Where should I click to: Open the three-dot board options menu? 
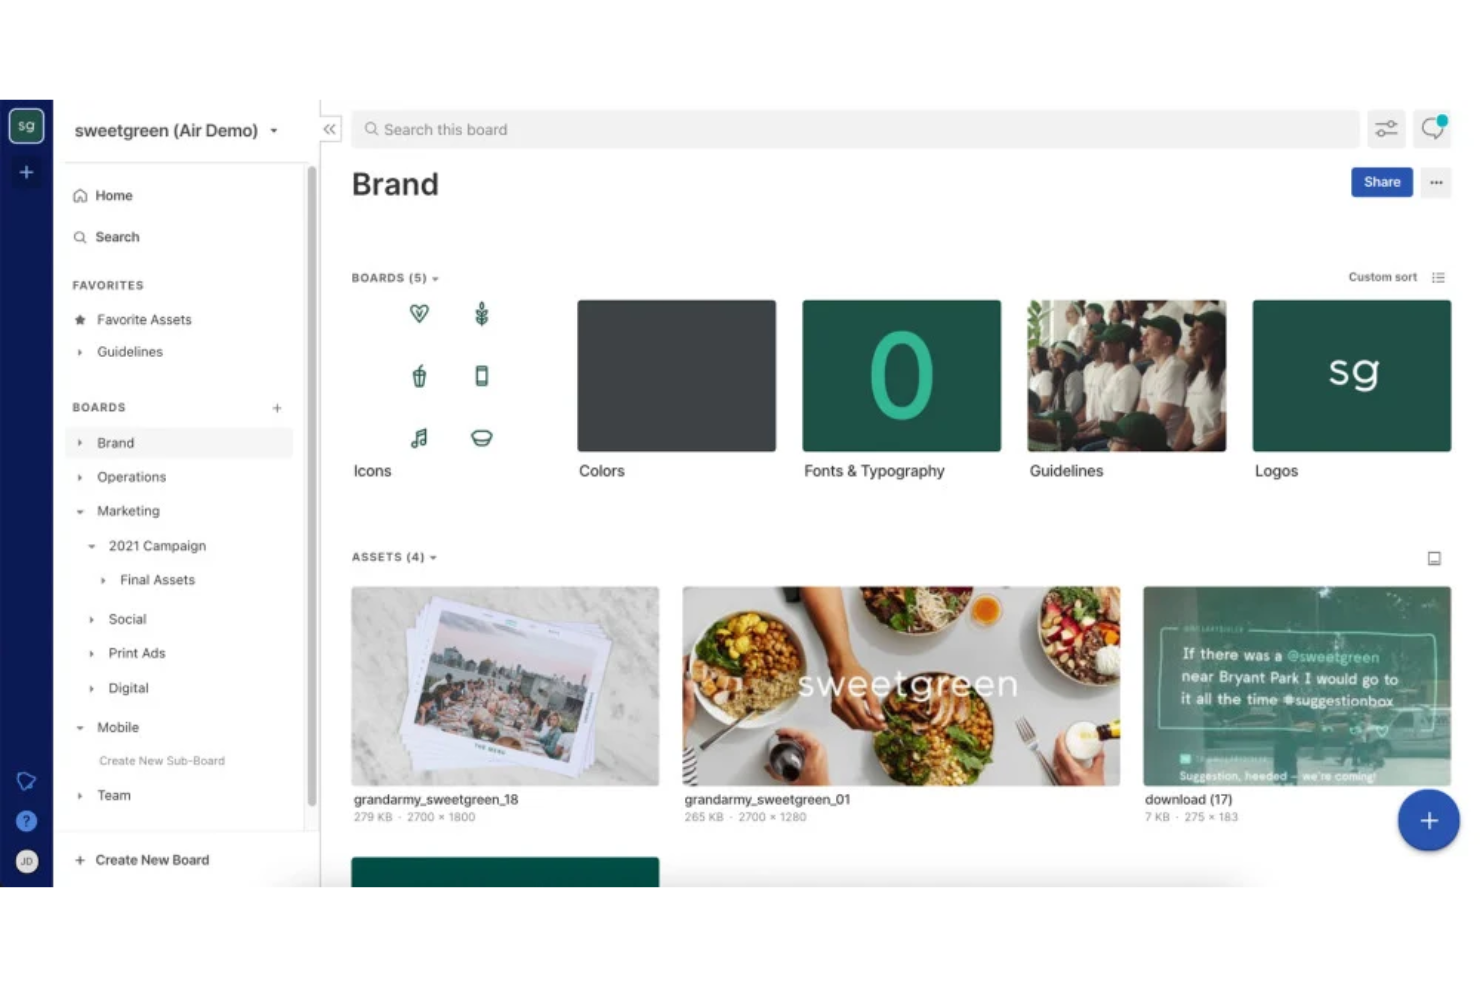[x=1436, y=182]
